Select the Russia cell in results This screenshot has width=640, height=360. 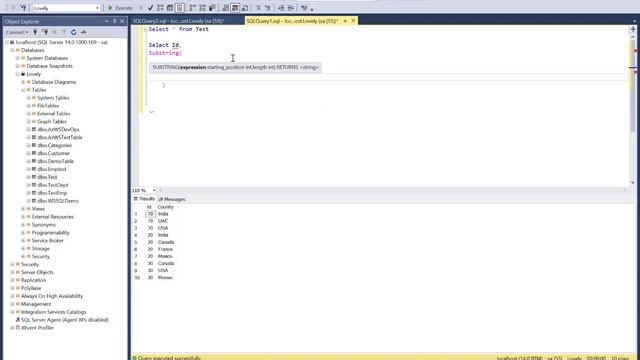[x=165, y=278]
